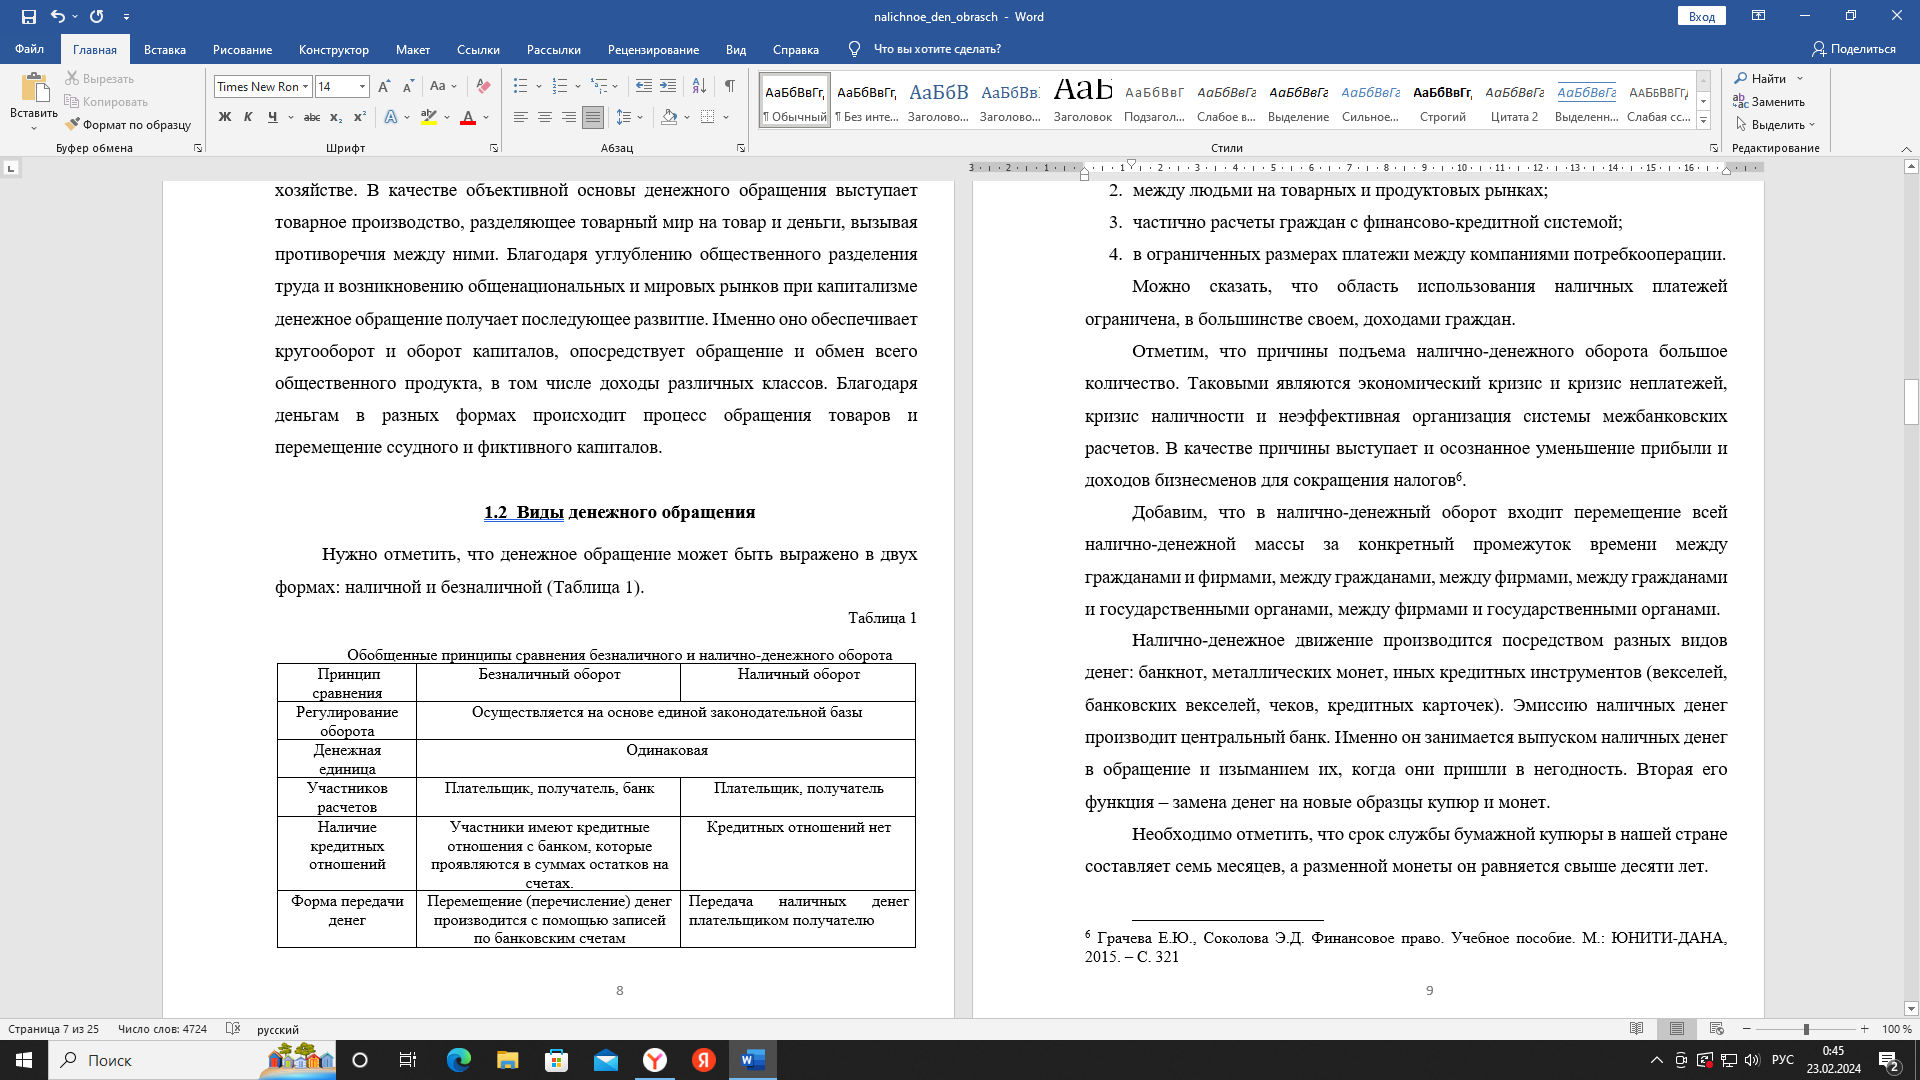
Task: Click the zoom slider handle in status bar
Action: coord(1806,1029)
